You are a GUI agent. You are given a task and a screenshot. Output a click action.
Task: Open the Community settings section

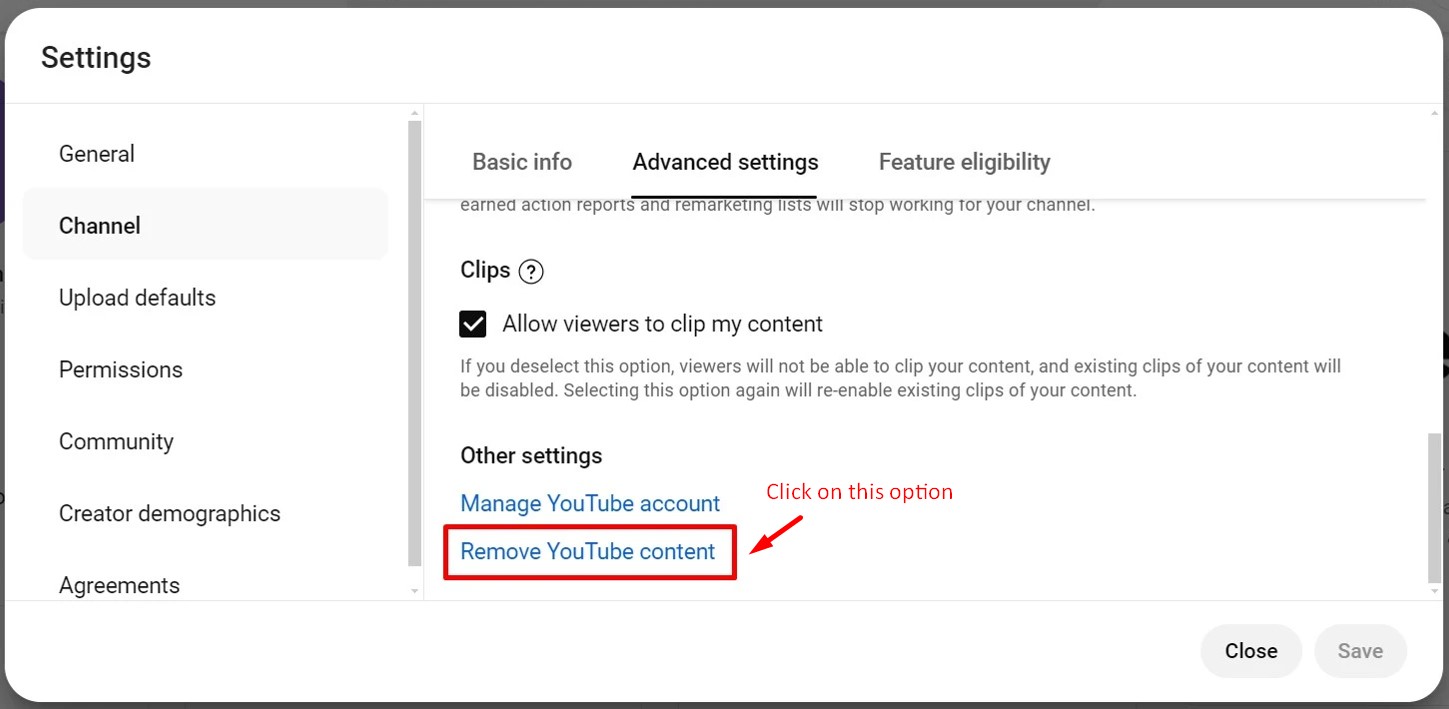pos(116,441)
